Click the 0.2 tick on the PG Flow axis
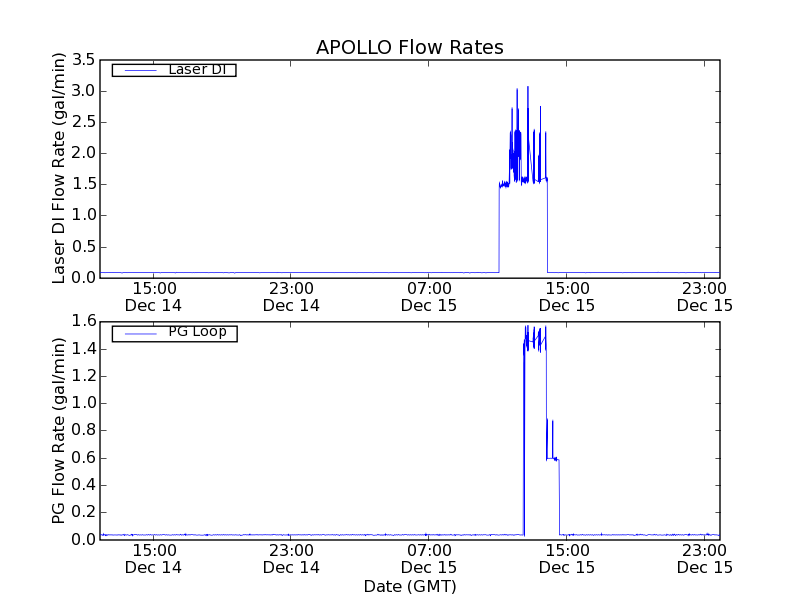 pyautogui.click(x=83, y=512)
